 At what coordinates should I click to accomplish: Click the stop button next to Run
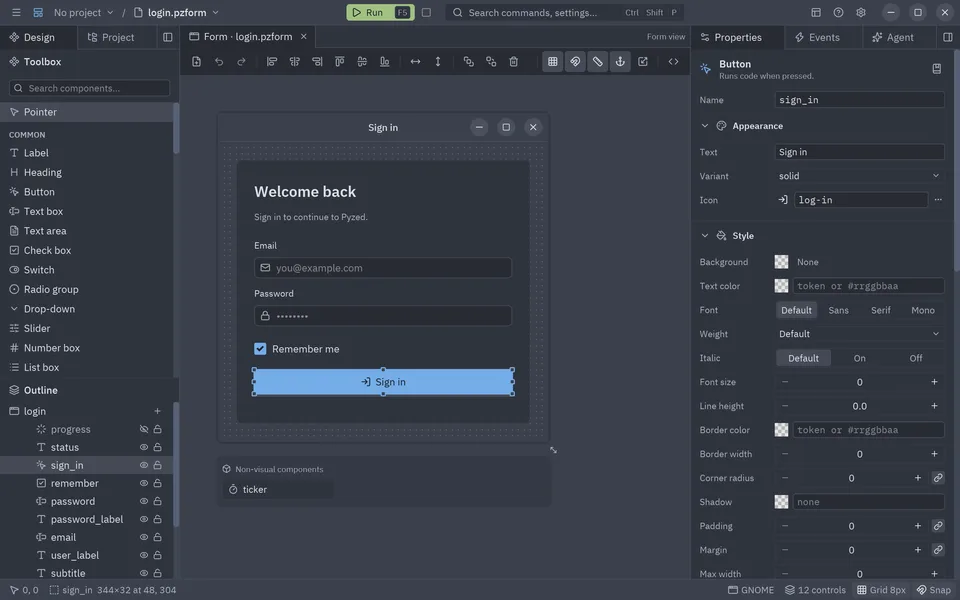click(x=426, y=12)
